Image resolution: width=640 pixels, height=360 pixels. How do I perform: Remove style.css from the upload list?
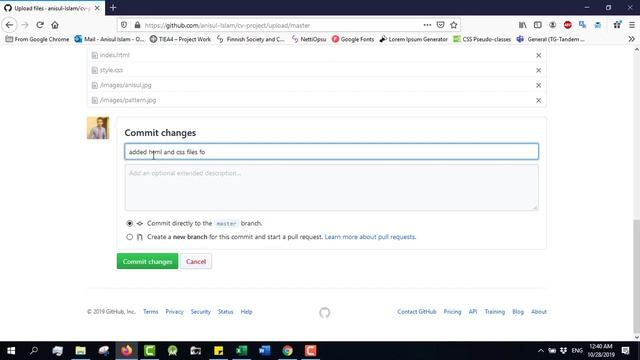[538, 70]
